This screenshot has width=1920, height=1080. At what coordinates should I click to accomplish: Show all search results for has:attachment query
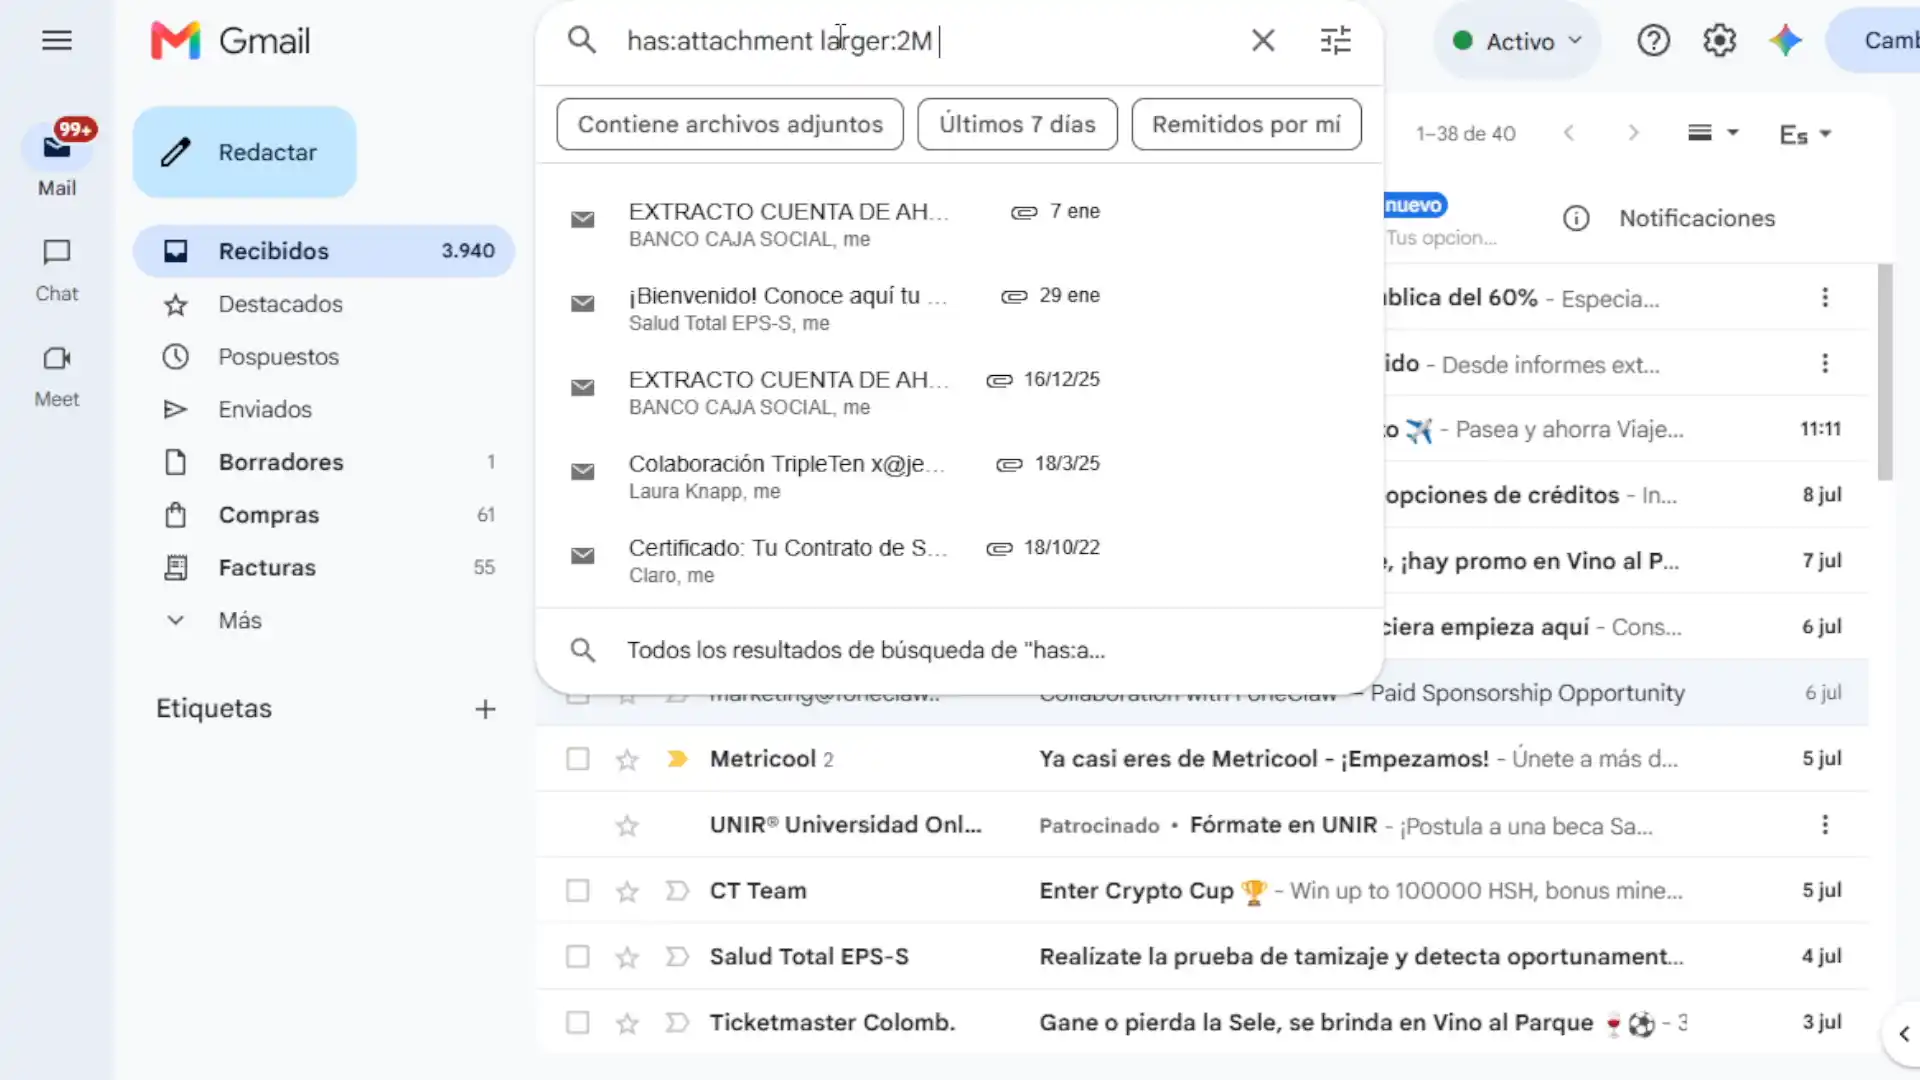959,650
